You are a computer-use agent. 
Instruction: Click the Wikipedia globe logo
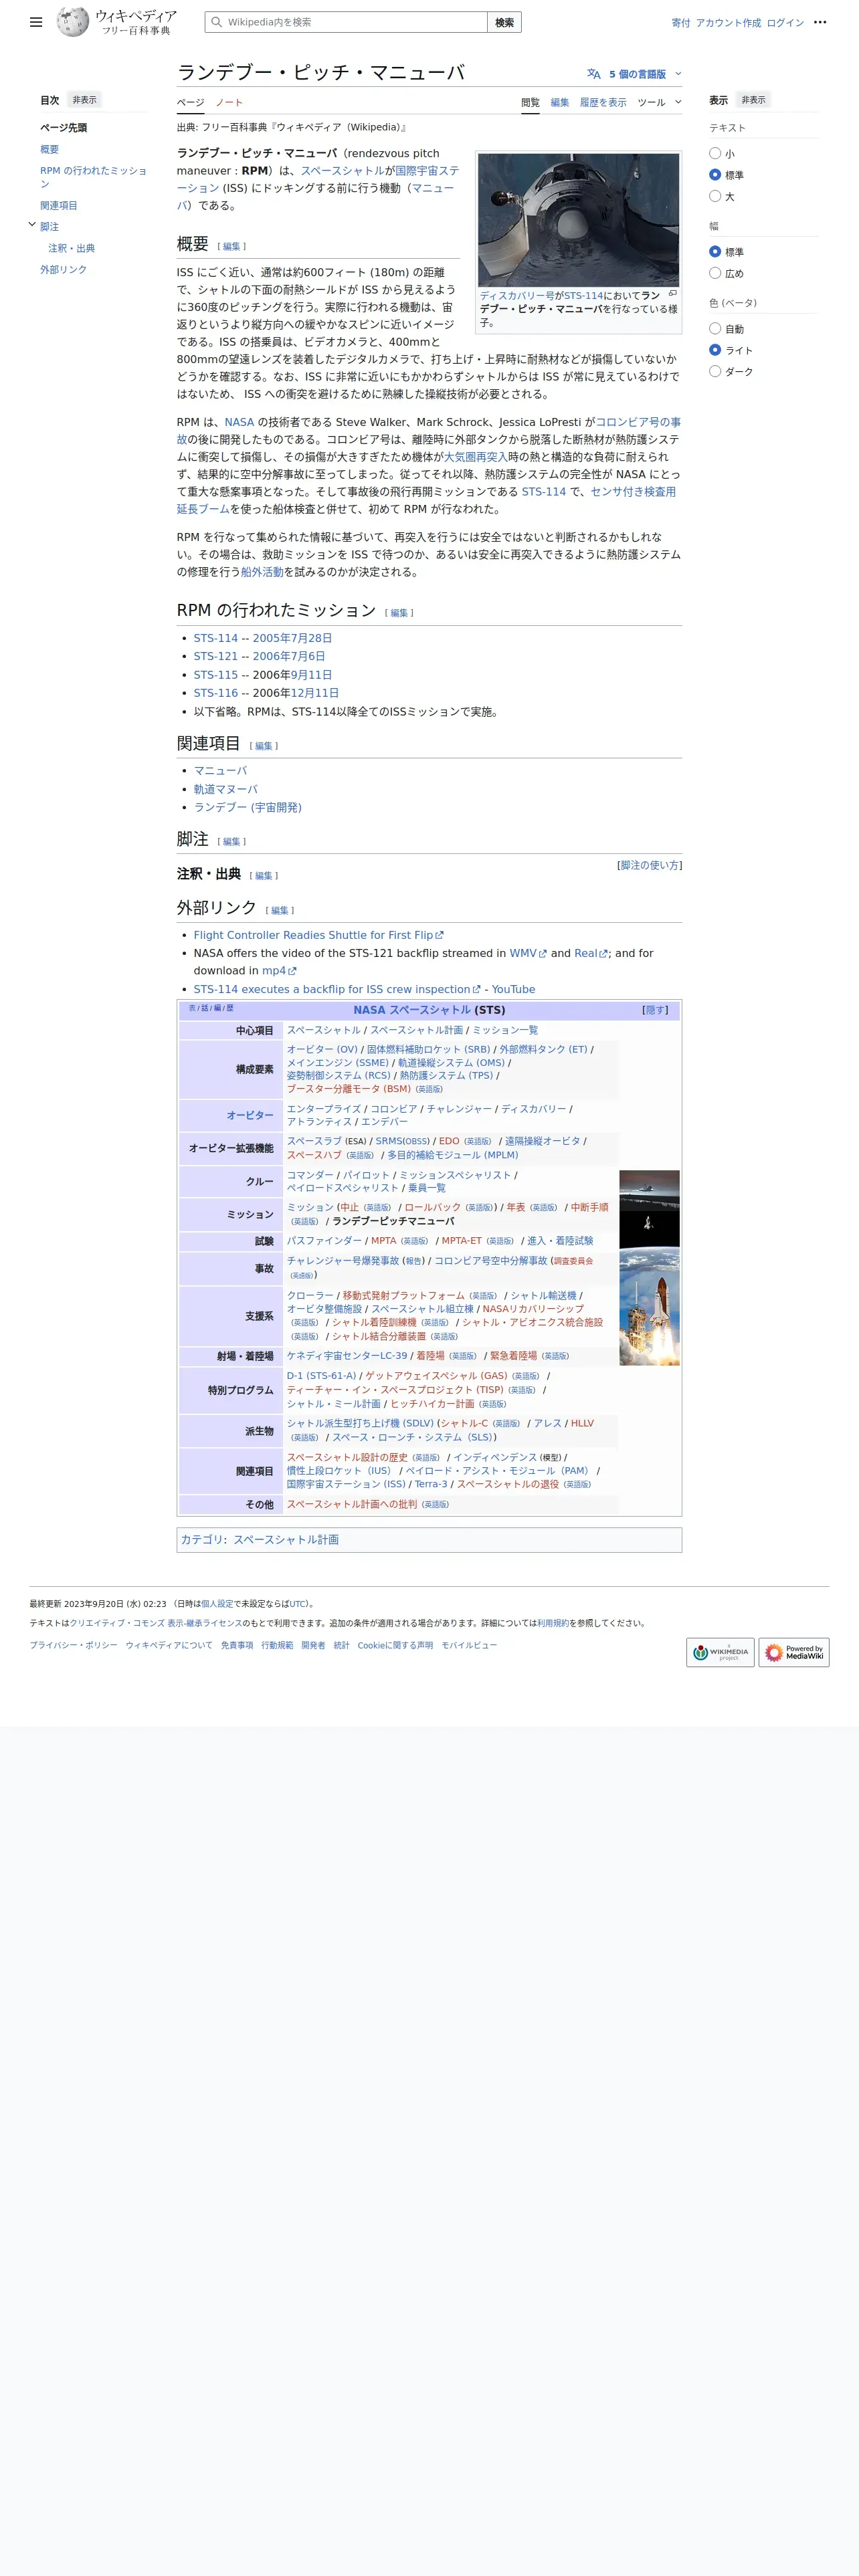(73, 21)
